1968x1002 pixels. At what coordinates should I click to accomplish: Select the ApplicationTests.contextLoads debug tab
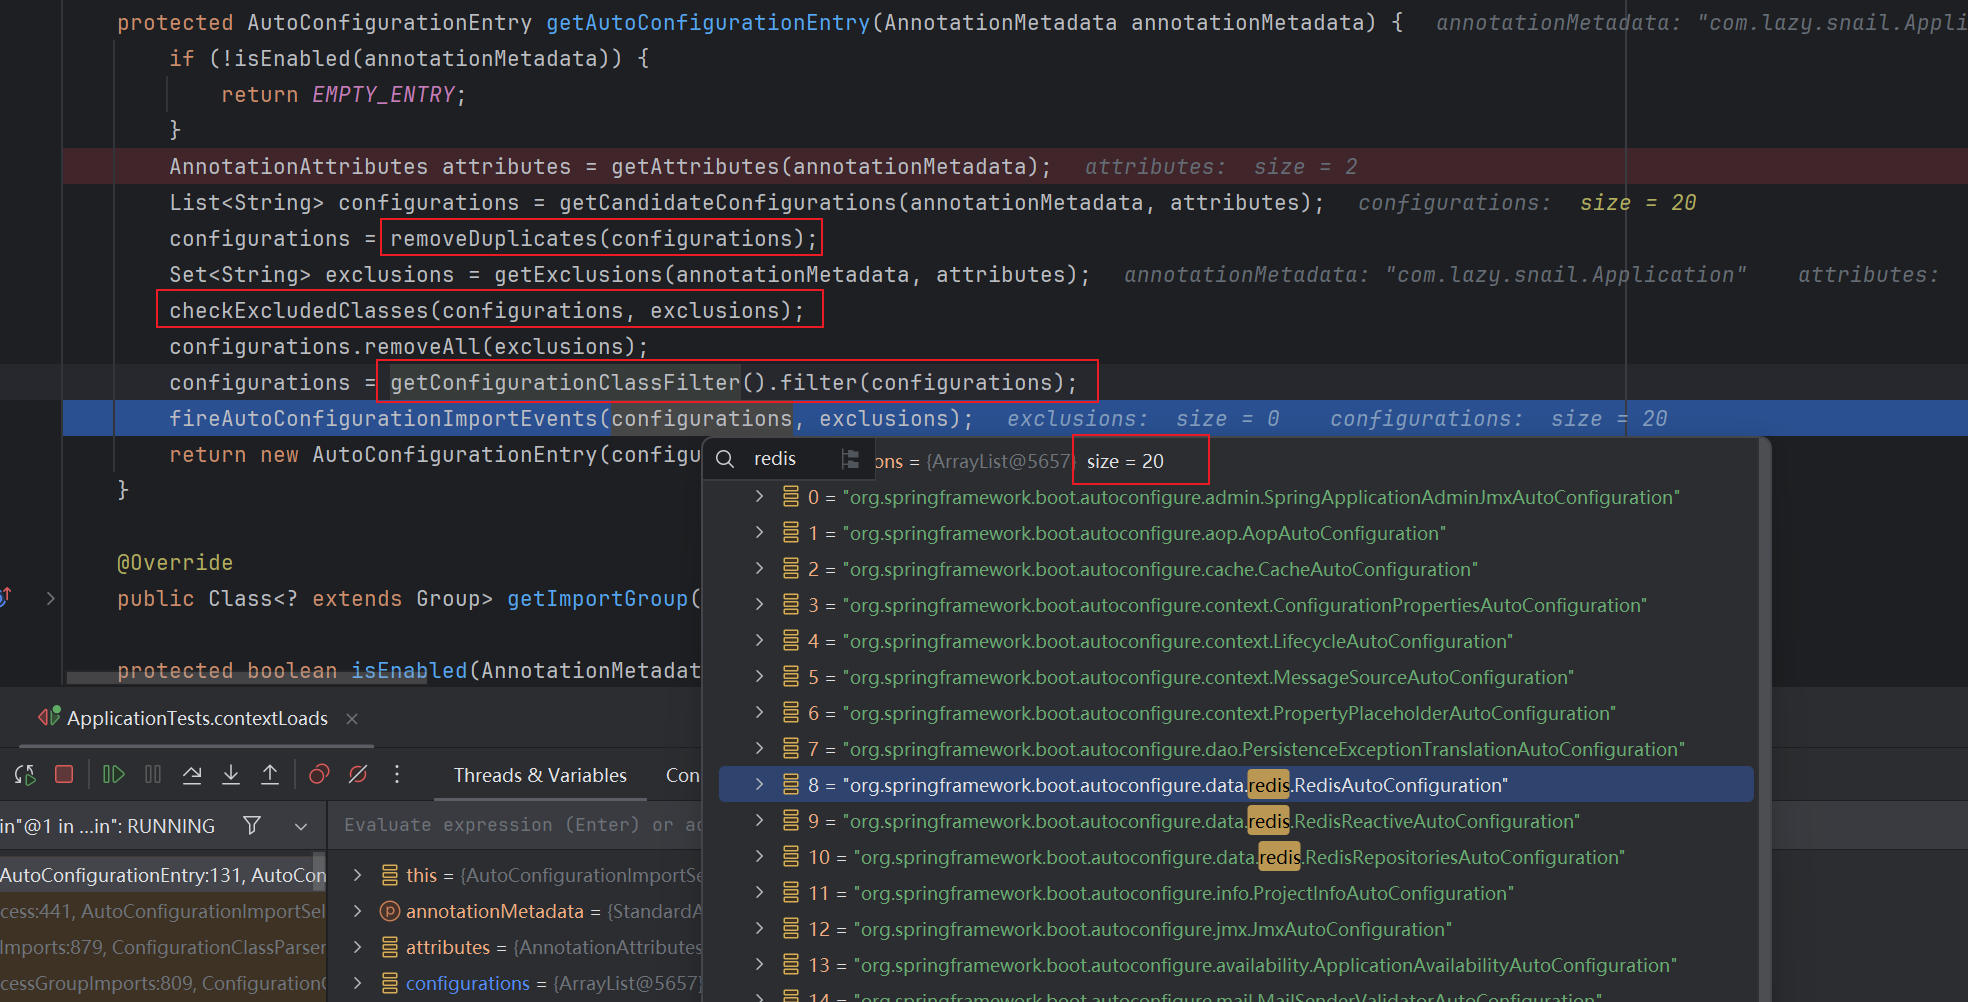[197, 718]
